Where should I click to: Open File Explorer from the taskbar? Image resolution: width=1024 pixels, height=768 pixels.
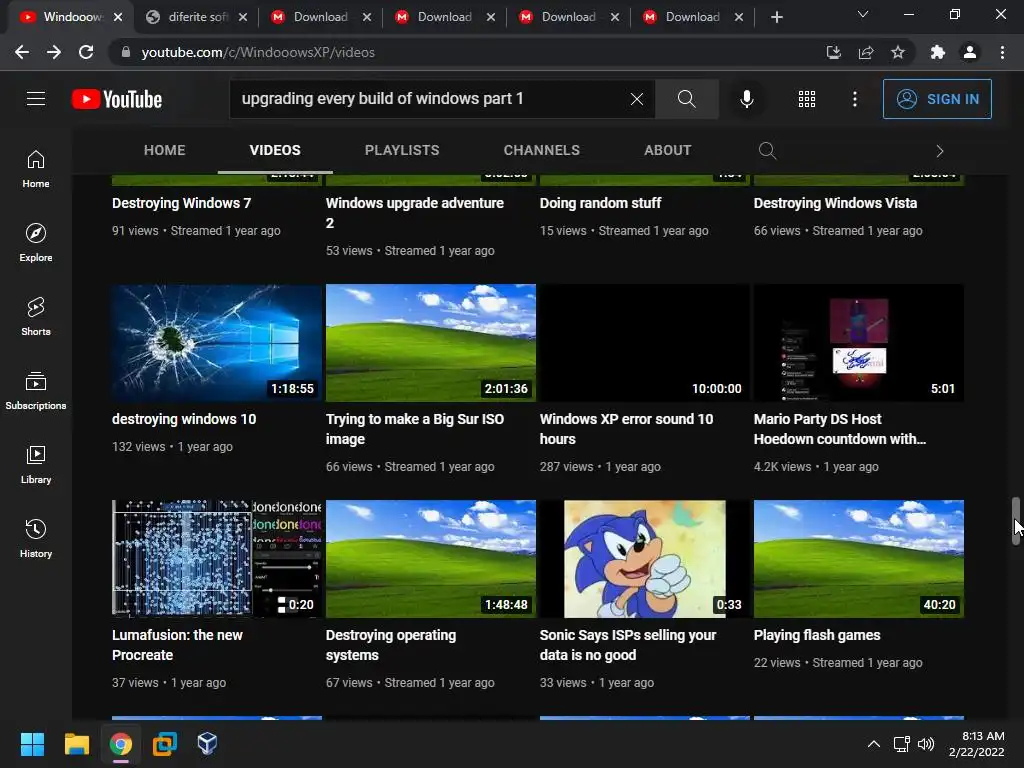point(76,744)
